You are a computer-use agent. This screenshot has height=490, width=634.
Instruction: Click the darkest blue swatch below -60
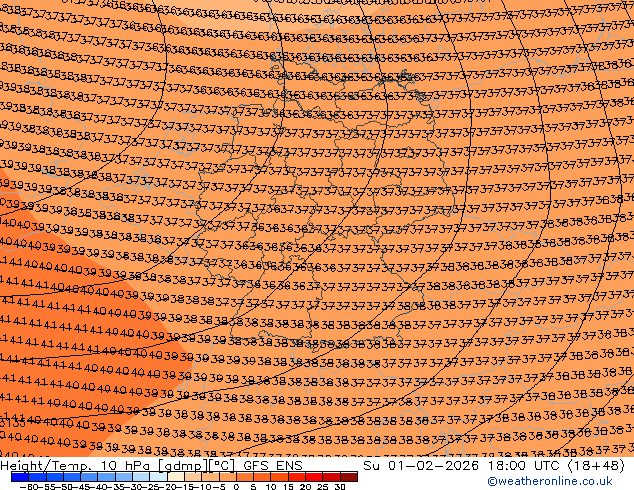coord(20,477)
